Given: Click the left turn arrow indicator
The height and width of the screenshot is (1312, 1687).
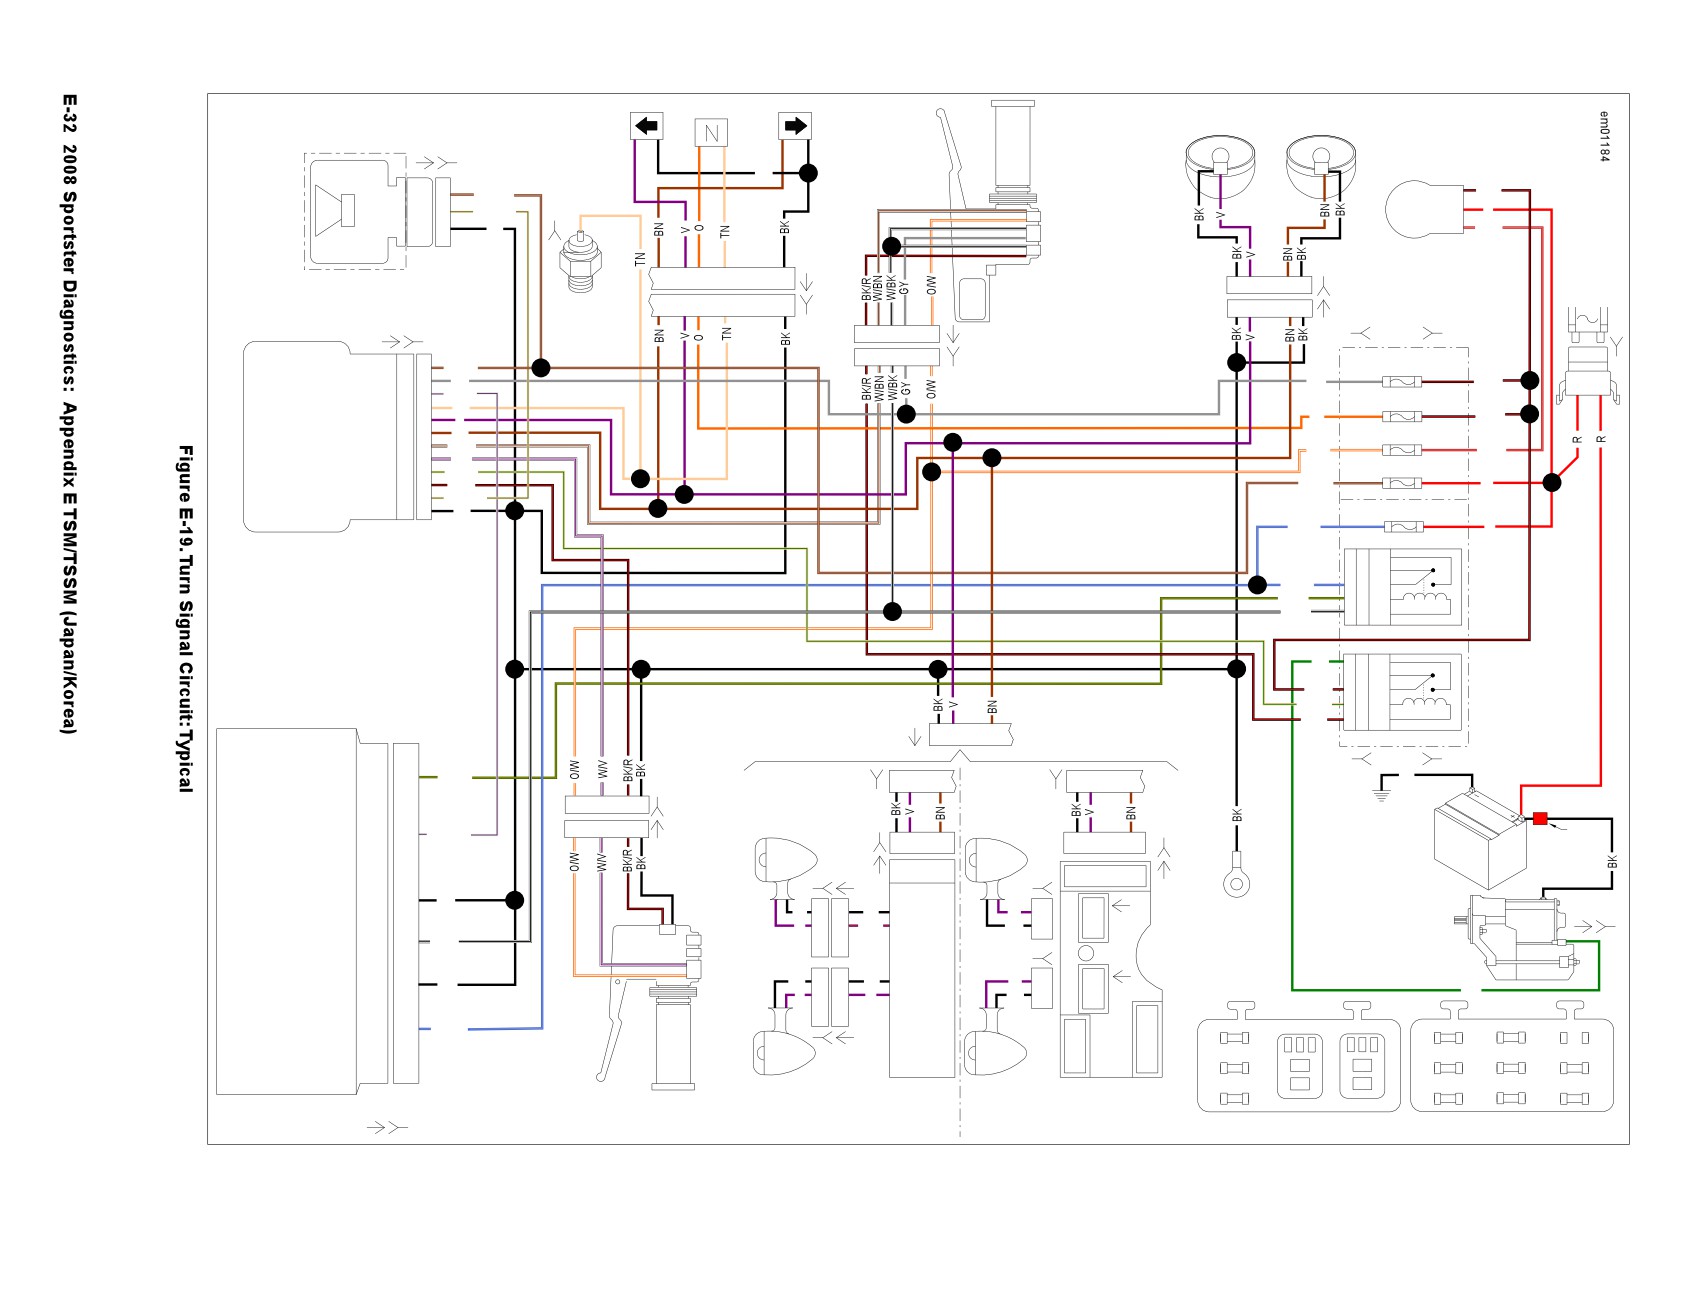Looking at the screenshot, I should tap(647, 127).
